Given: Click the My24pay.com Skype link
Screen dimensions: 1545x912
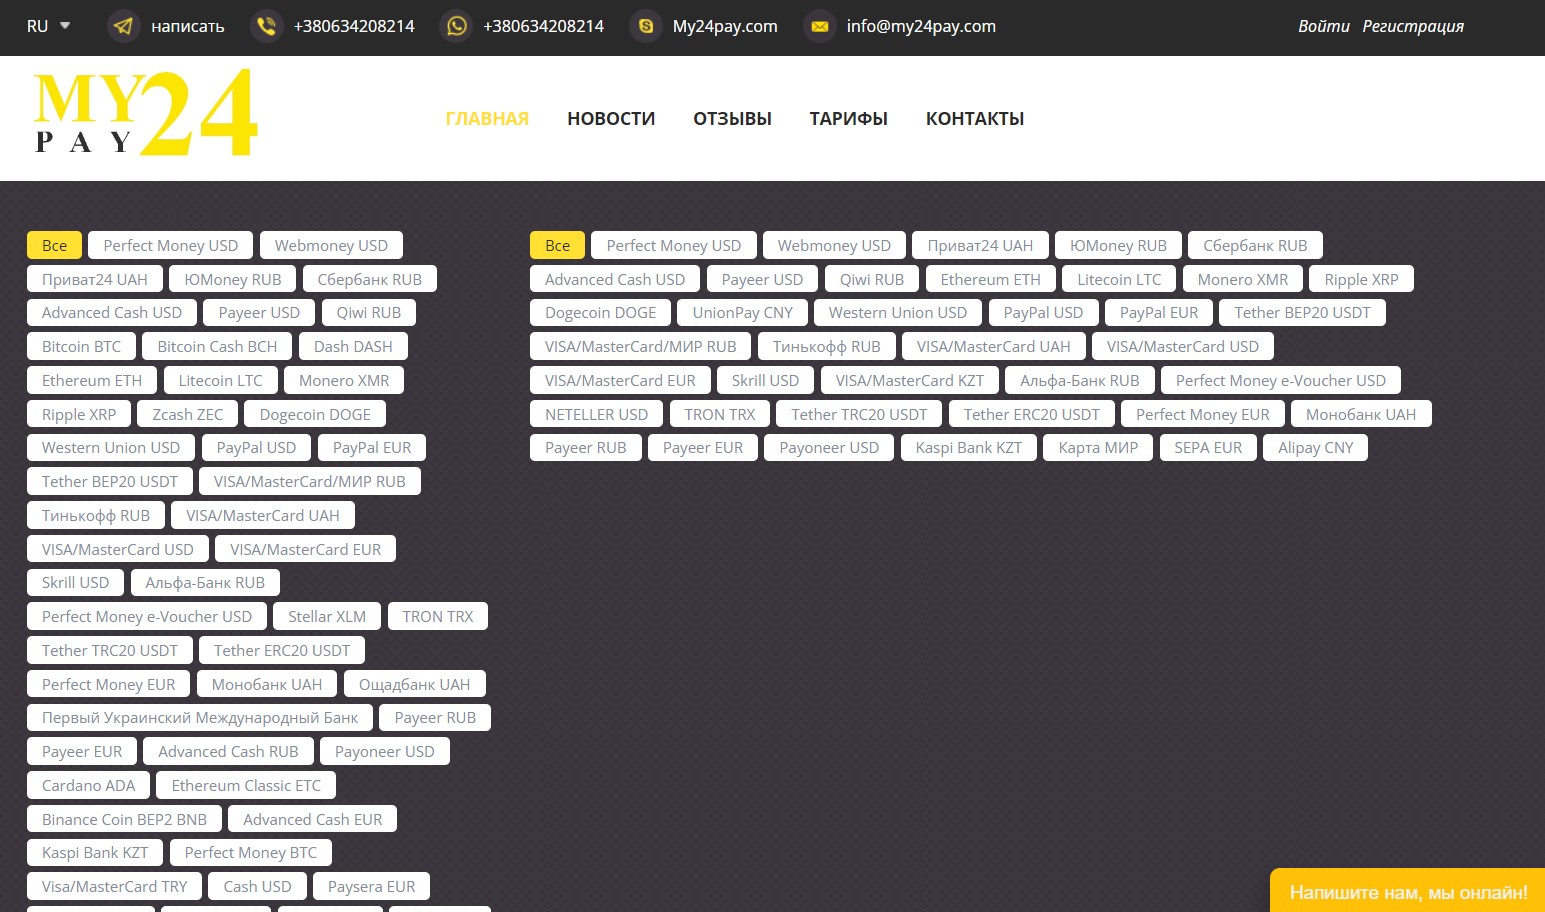Looking at the screenshot, I should (x=725, y=26).
